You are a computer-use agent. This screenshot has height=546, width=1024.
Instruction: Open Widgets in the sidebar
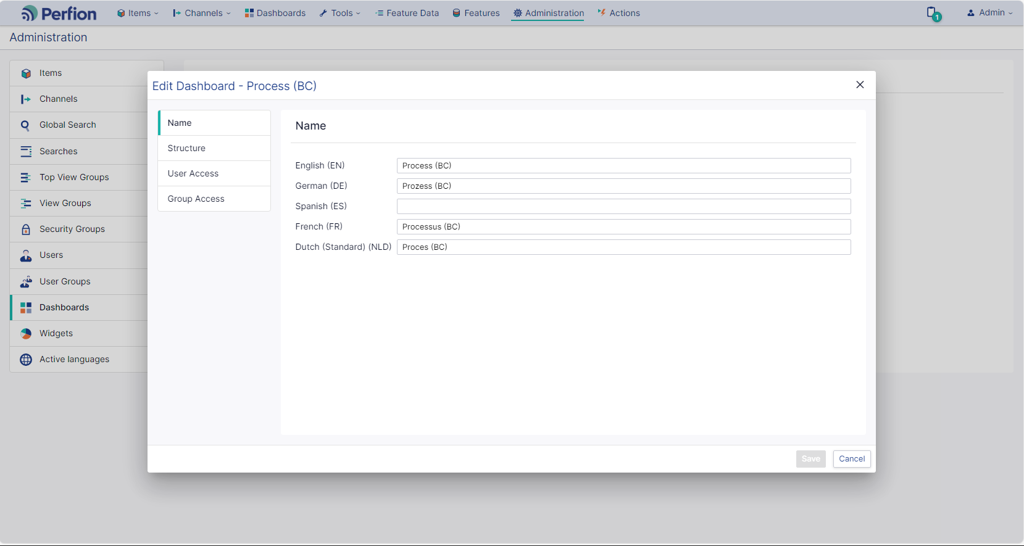click(80, 334)
